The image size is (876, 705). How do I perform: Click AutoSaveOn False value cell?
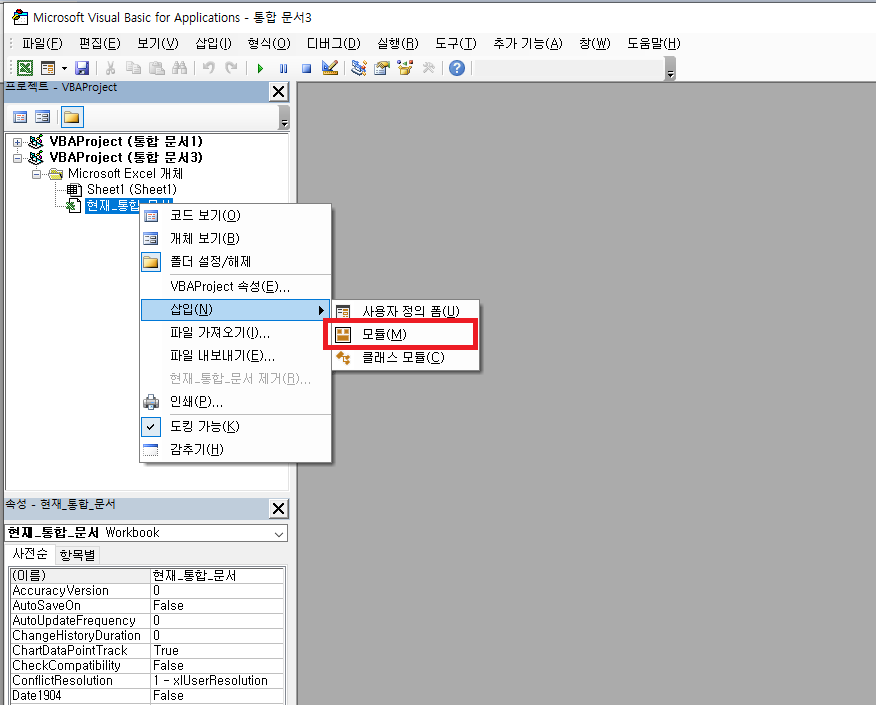(x=217, y=606)
